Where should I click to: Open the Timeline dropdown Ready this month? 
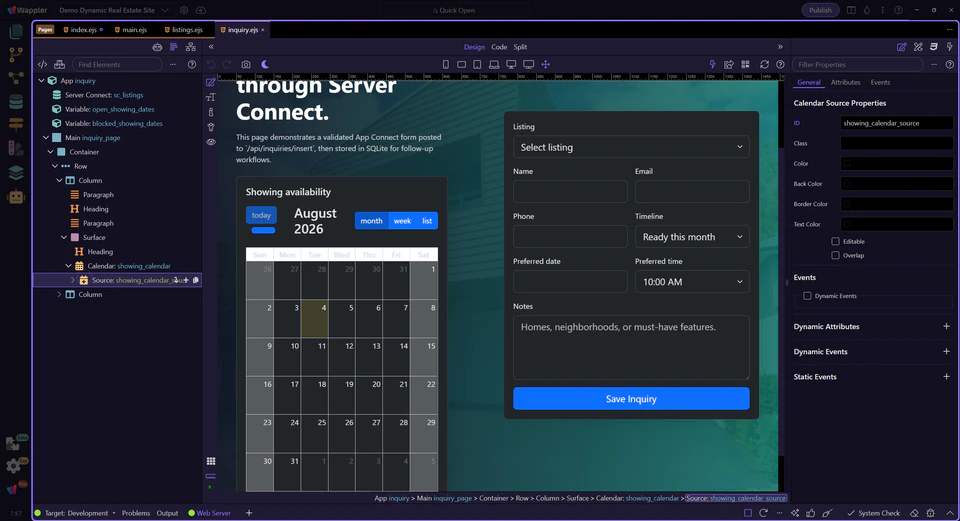coord(692,237)
